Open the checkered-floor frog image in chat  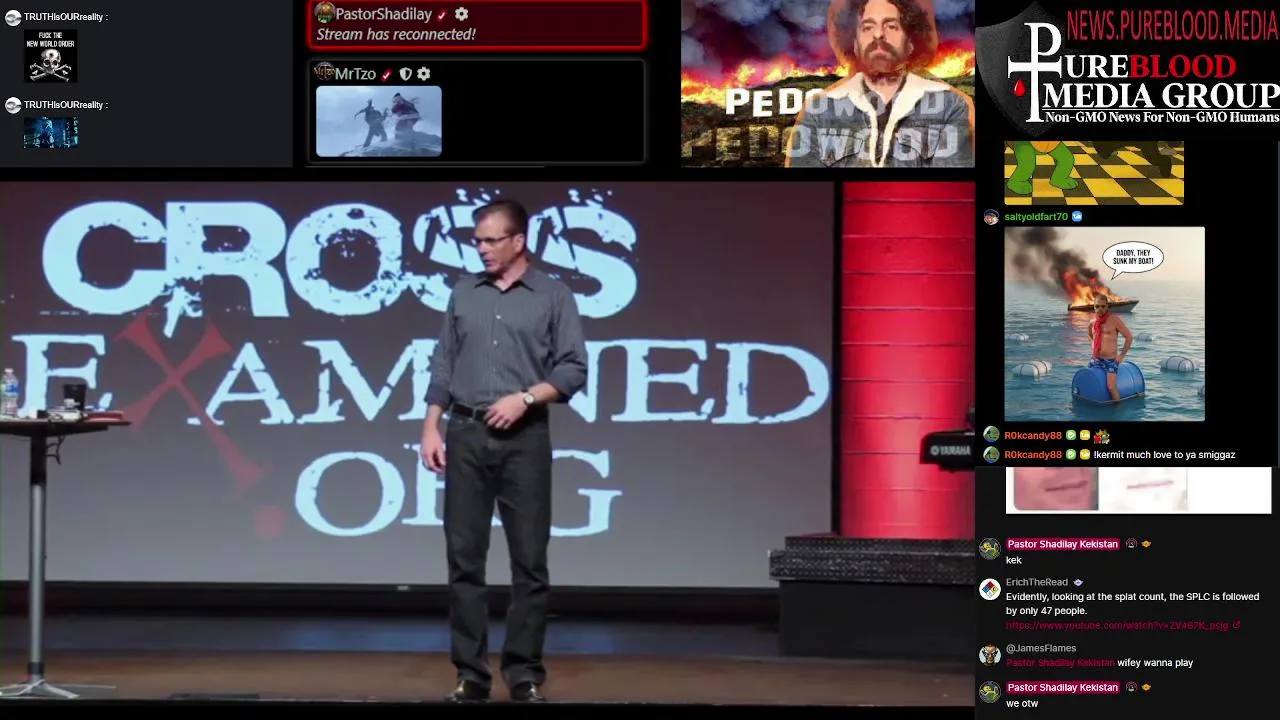(x=1094, y=172)
